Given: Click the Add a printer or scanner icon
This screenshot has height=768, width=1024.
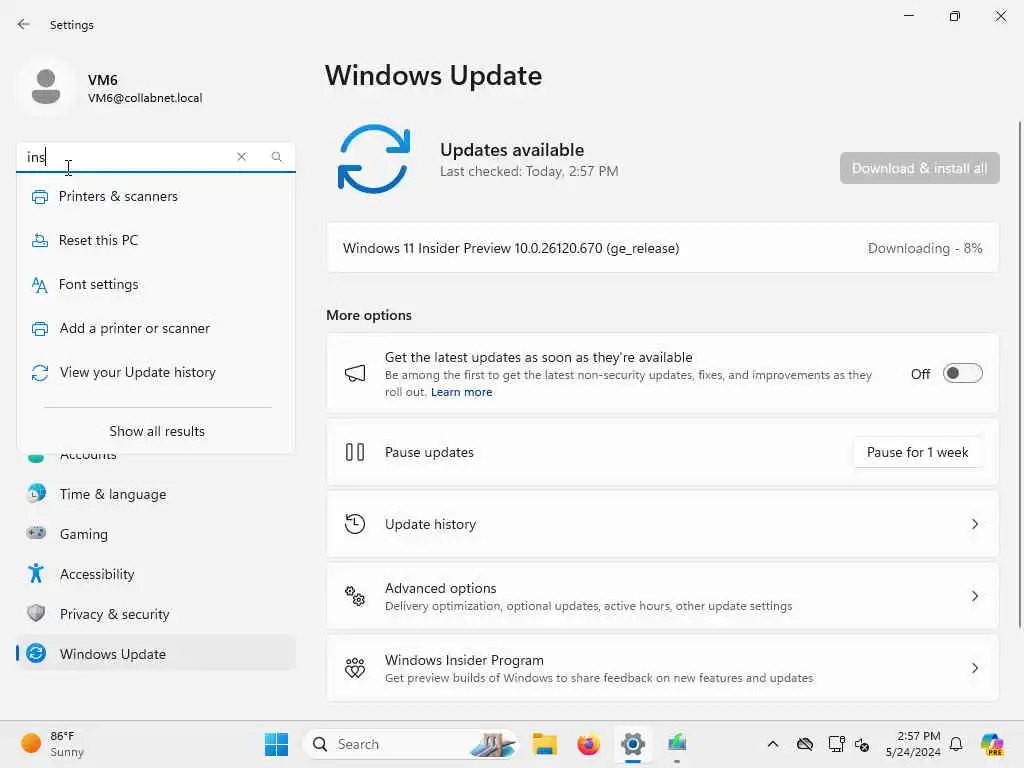Looking at the screenshot, I should [x=40, y=328].
